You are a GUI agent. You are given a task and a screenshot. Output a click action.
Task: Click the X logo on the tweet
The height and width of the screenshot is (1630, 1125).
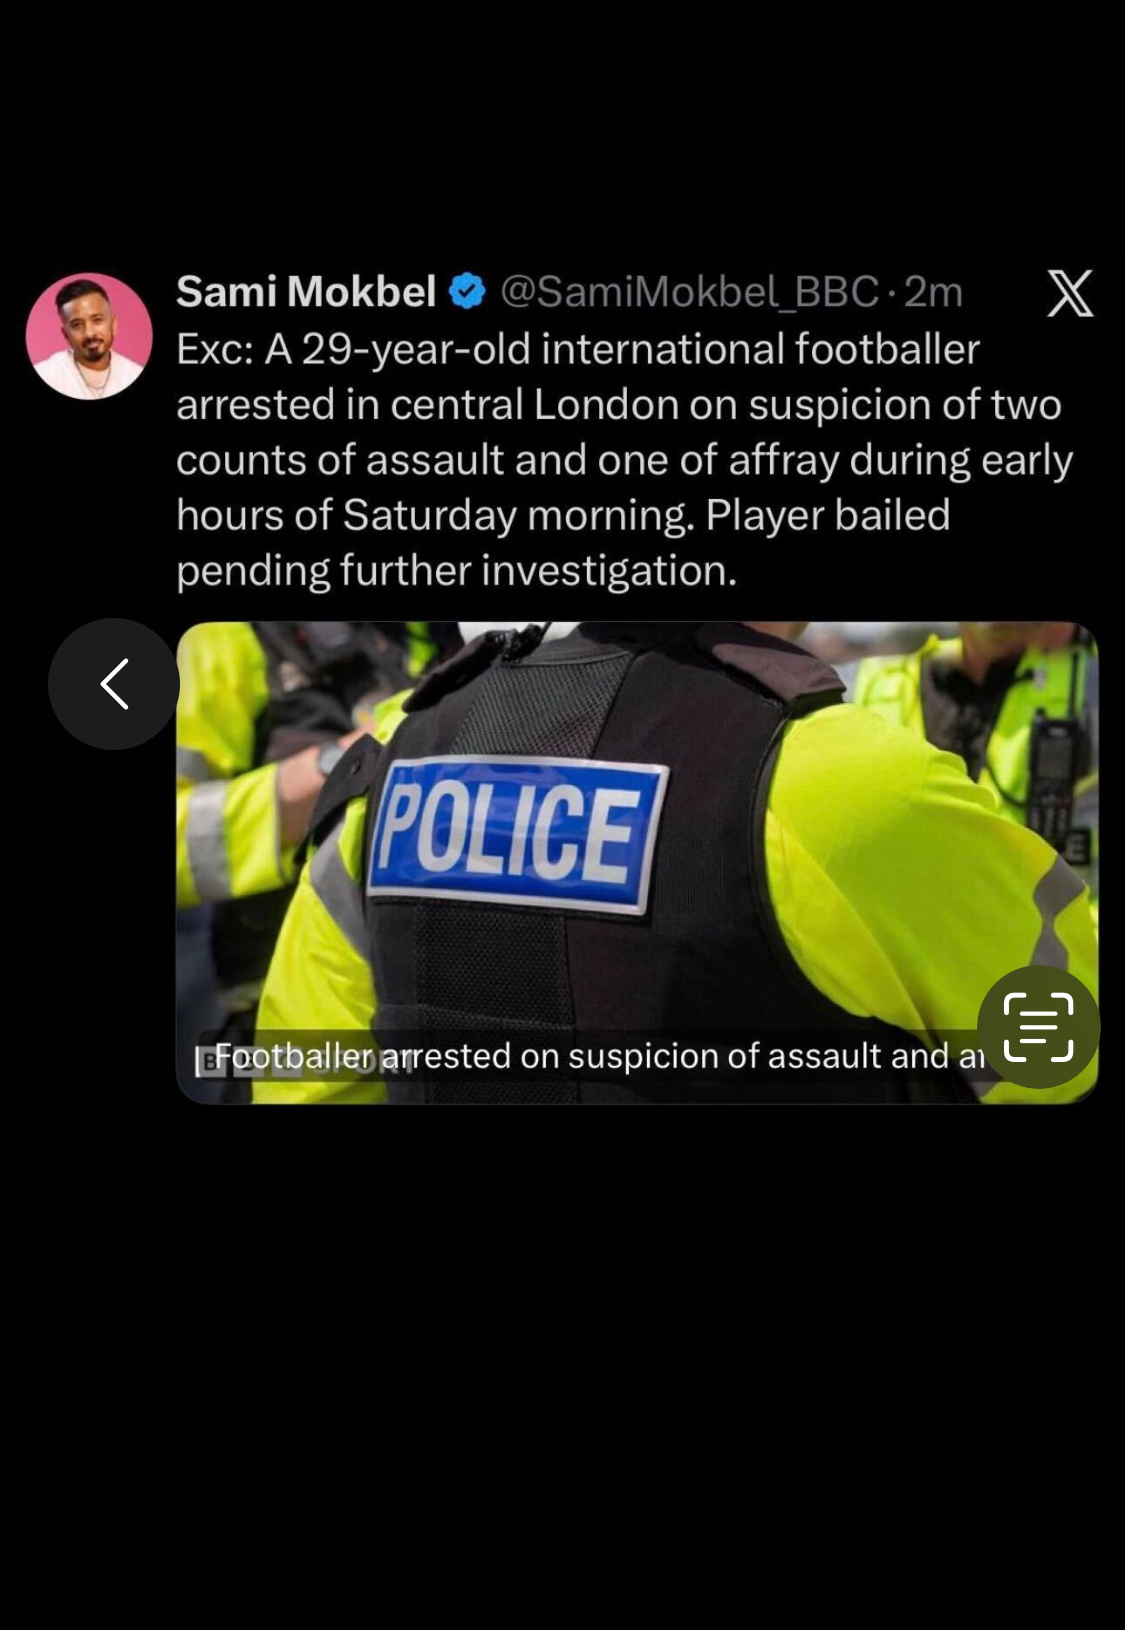(1070, 293)
